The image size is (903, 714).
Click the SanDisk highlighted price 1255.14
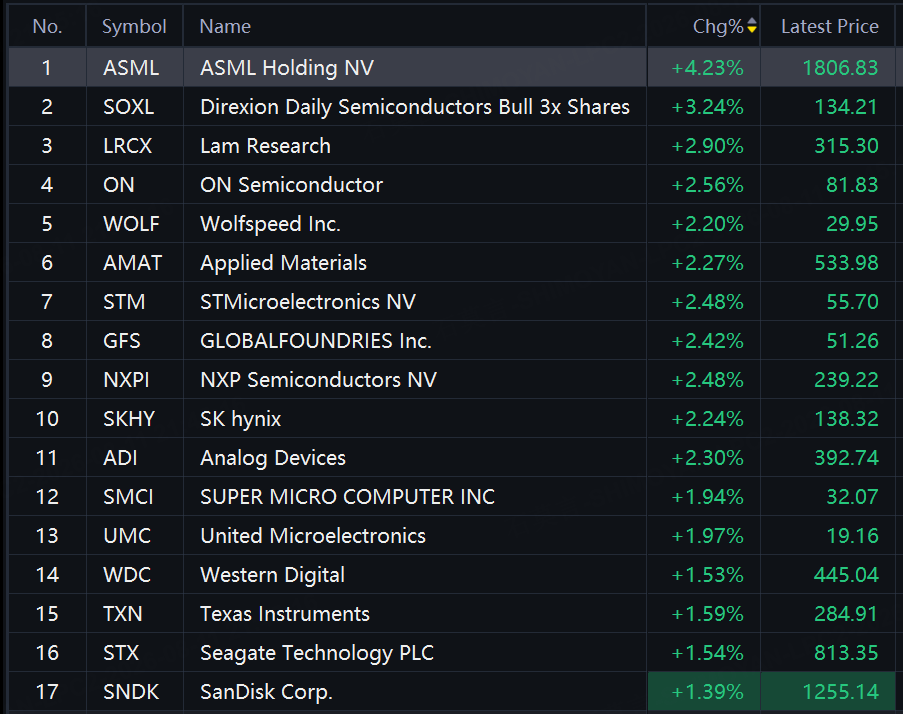point(840,692)
